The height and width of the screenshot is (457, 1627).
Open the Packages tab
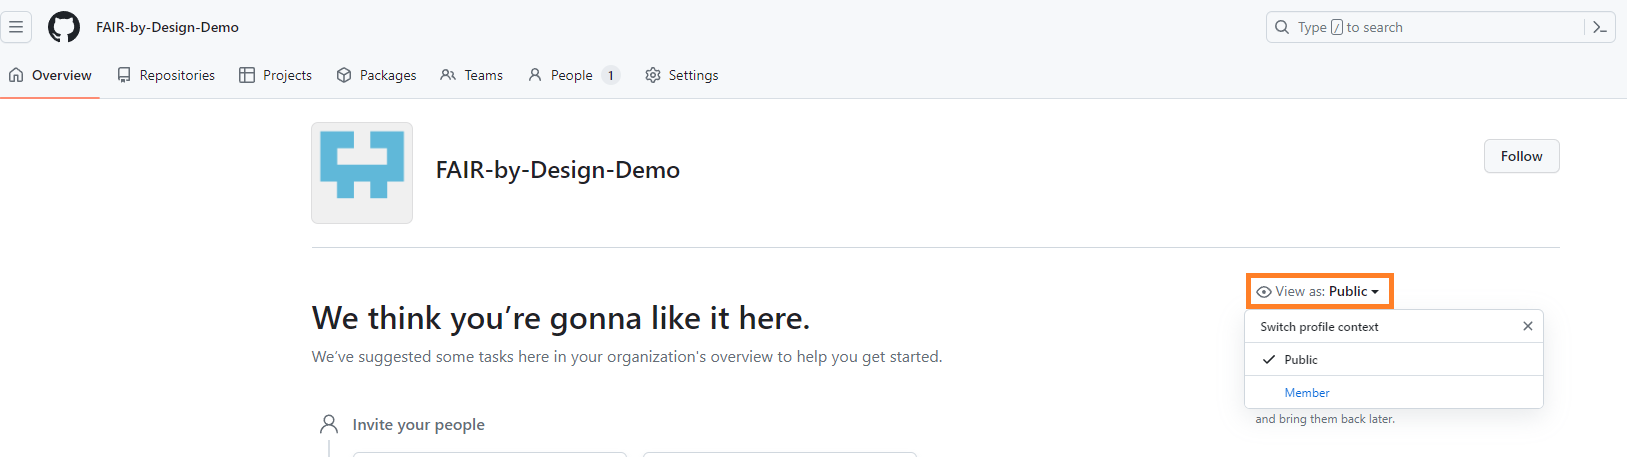coord(376,75)
